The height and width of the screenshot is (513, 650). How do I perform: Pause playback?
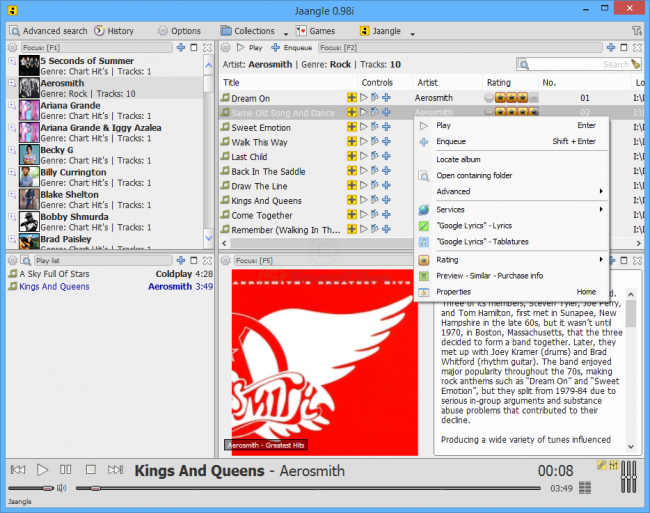pos(65,470)
